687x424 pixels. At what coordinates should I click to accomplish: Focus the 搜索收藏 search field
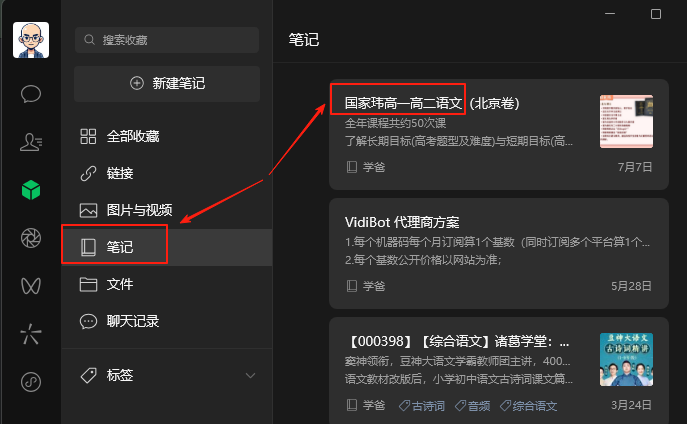(x=167, y=40)
